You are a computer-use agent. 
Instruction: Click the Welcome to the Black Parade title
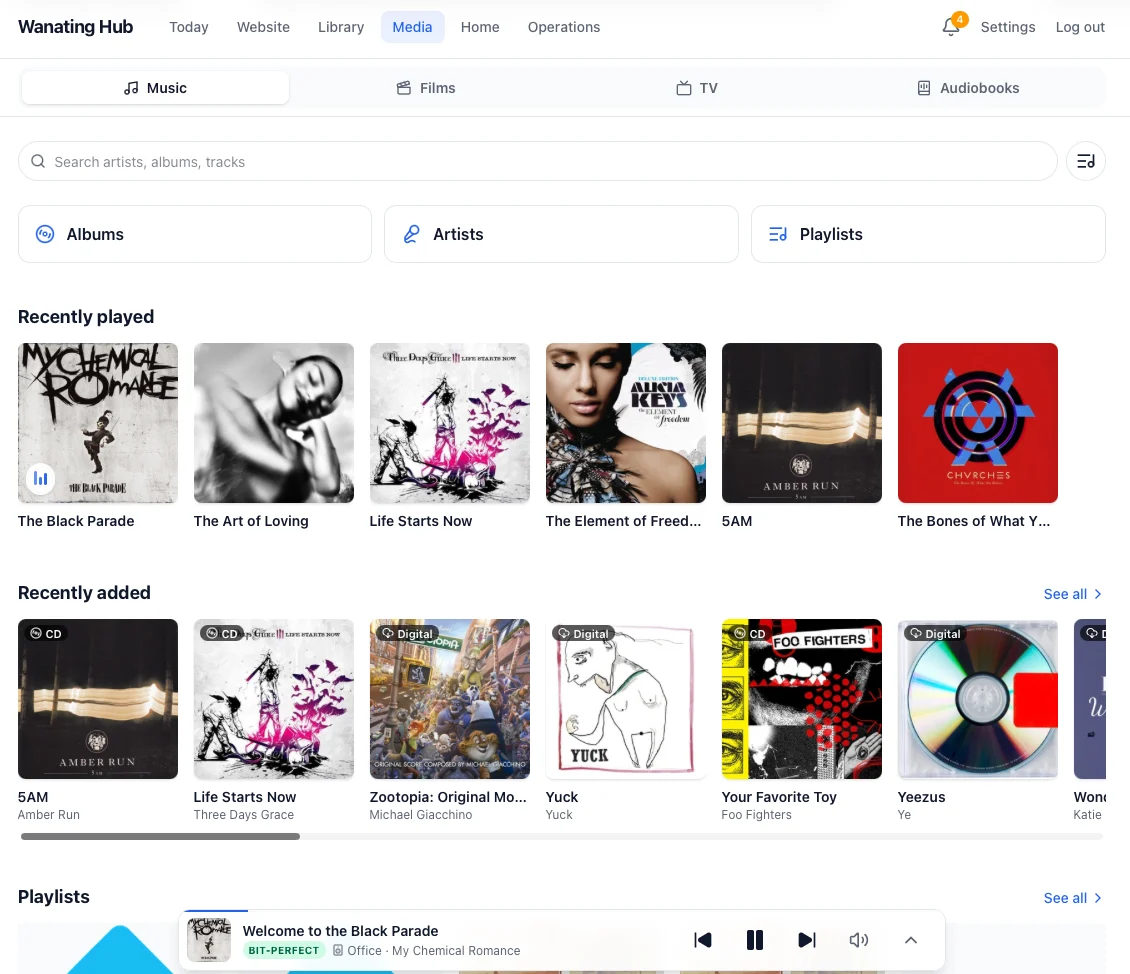tap(340, 931)
